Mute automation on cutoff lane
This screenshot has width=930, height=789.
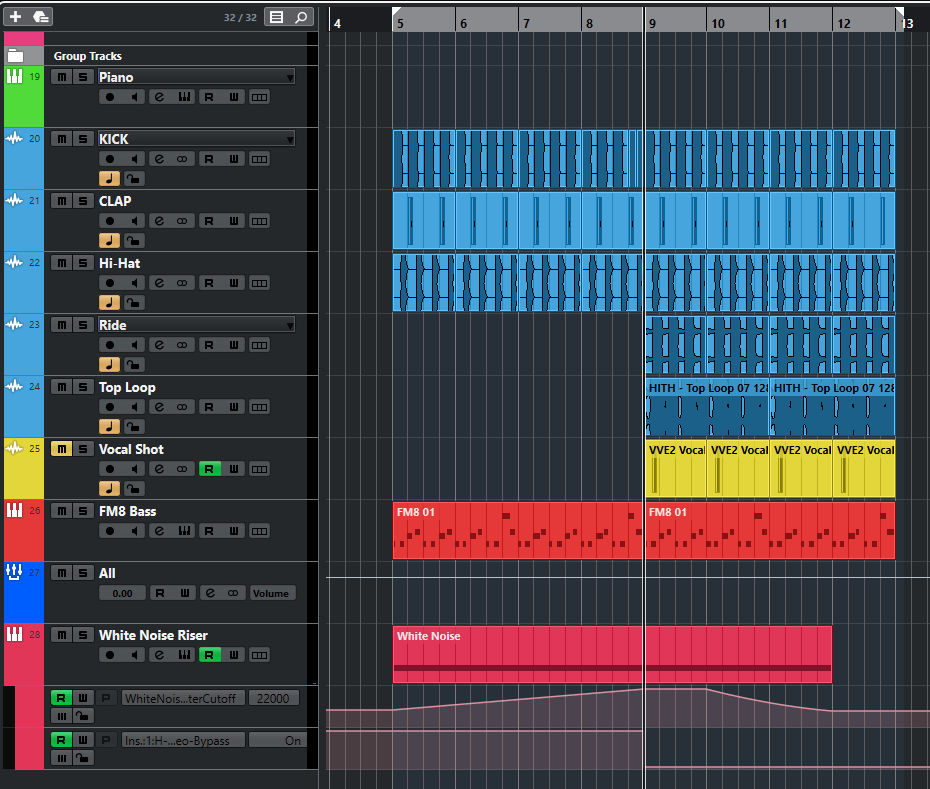tap(61, 716)
